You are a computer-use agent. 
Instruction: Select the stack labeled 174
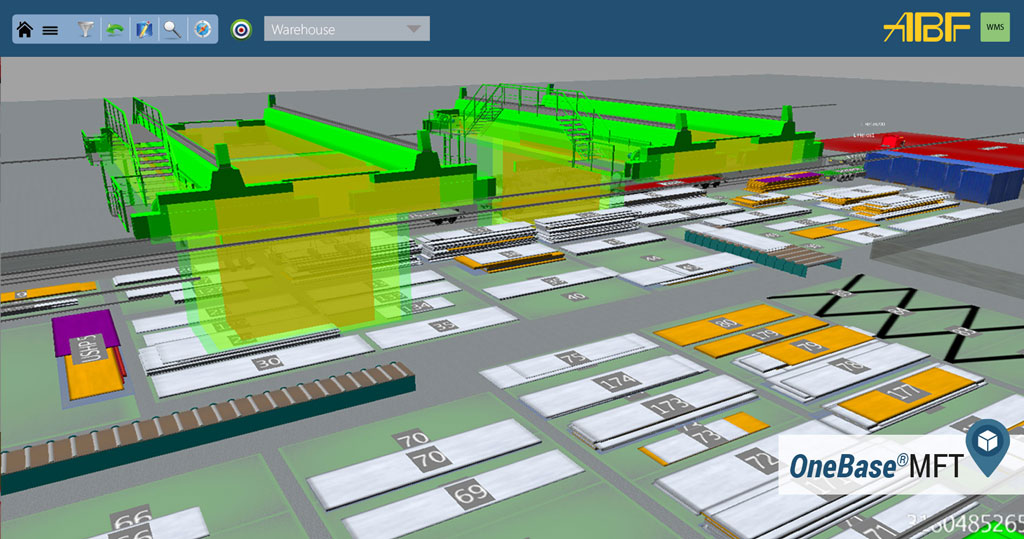click(617, 381)
